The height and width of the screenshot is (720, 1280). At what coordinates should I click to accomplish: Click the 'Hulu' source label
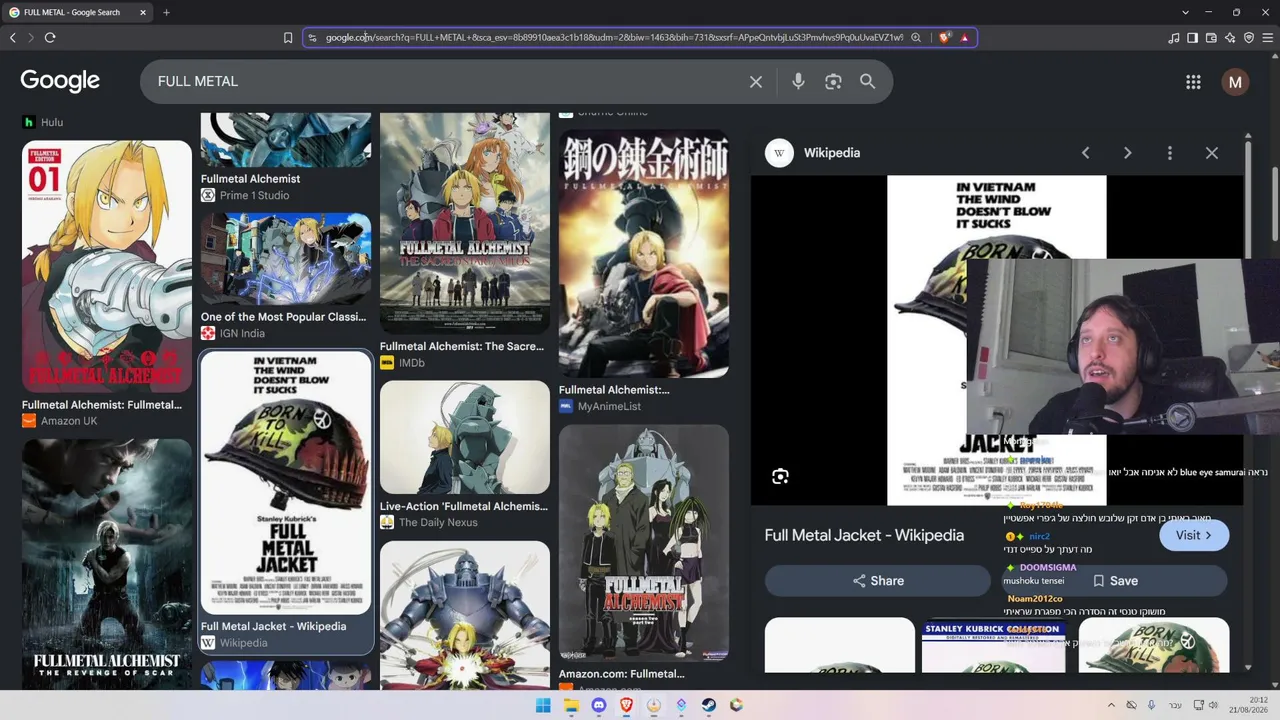52,122
